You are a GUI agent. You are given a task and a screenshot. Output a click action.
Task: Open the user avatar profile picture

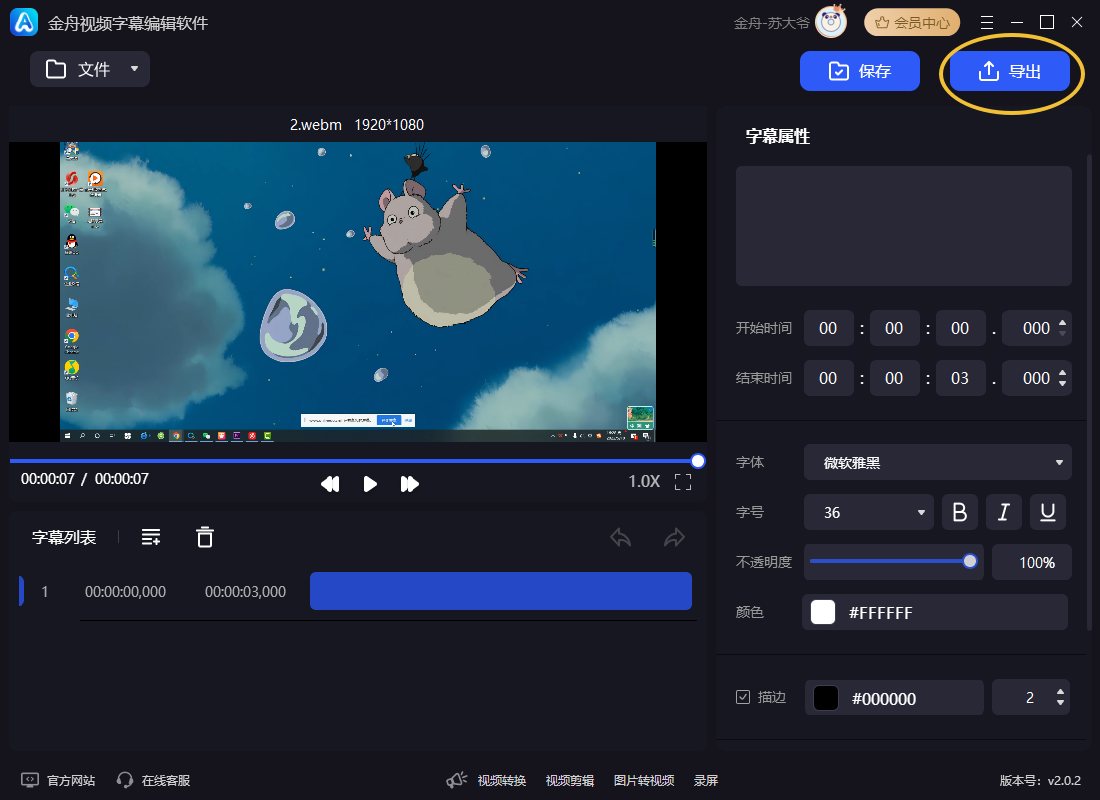tap(831, 22)
